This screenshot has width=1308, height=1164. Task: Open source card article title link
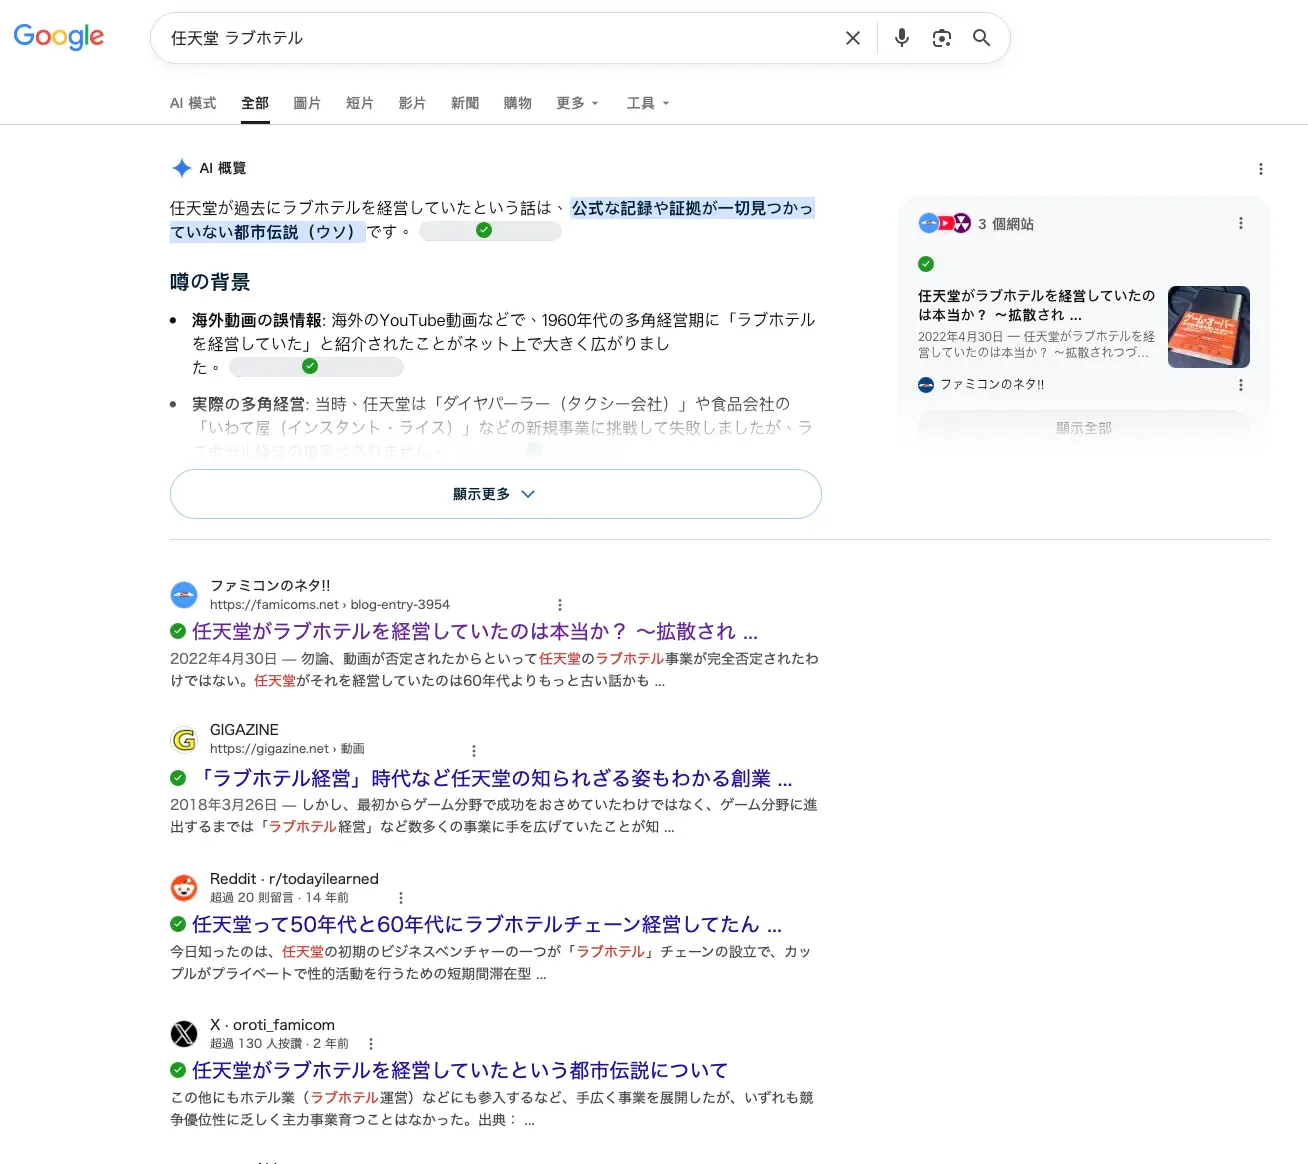pyautogui.click(x=1036, y=305)
